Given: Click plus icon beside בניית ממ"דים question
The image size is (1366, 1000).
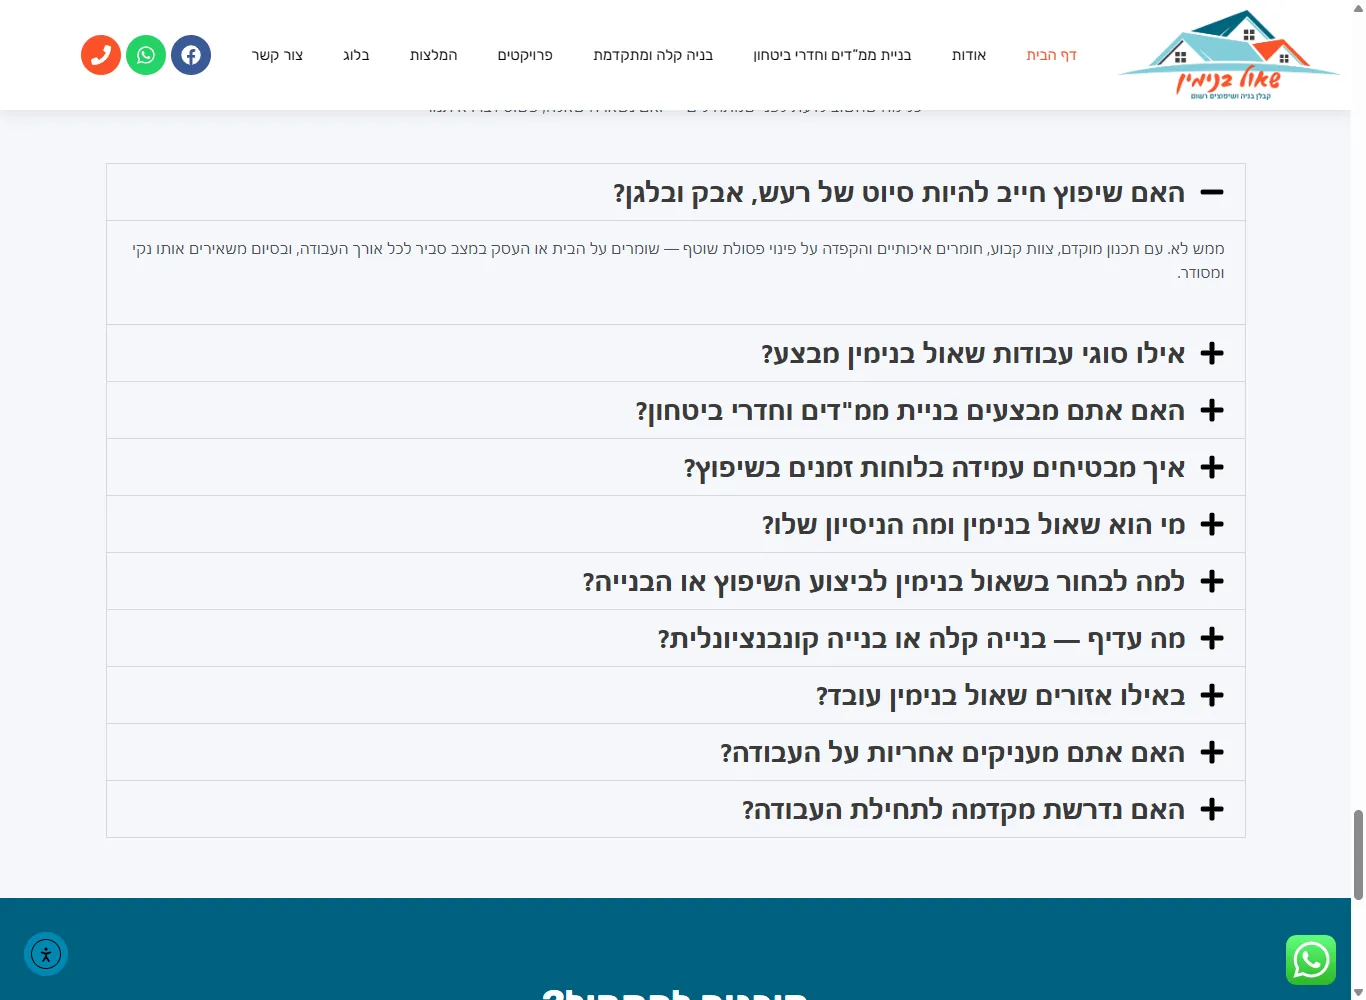Looking at the screenshot, I should tap(1212, 410).
